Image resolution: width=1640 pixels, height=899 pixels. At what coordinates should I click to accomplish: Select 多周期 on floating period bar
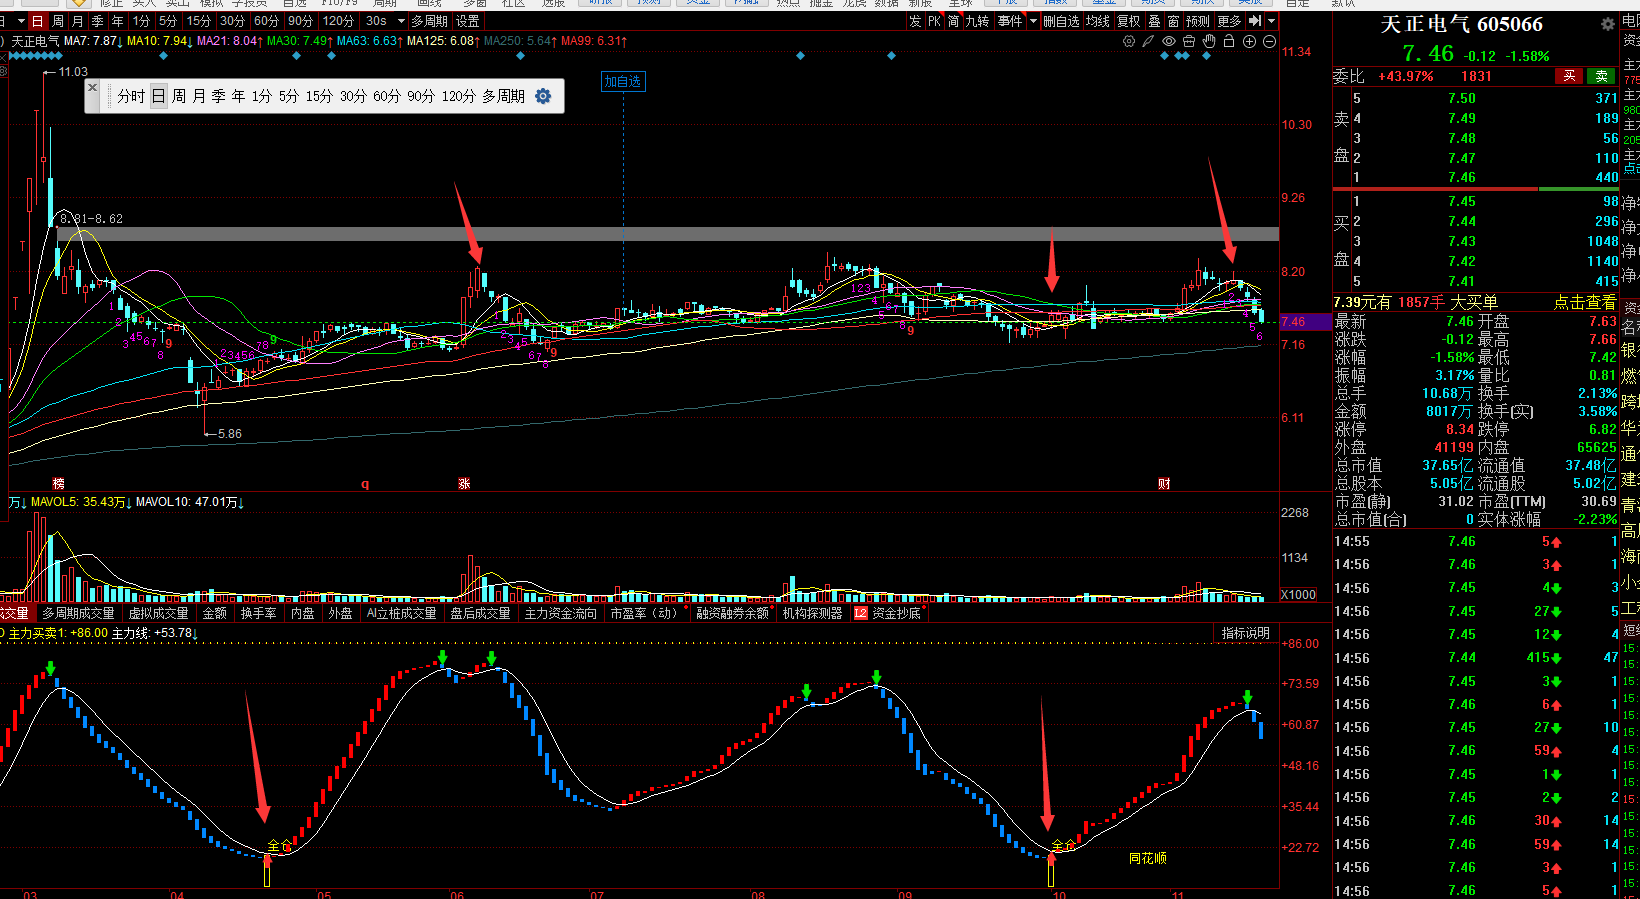(503, 96)
